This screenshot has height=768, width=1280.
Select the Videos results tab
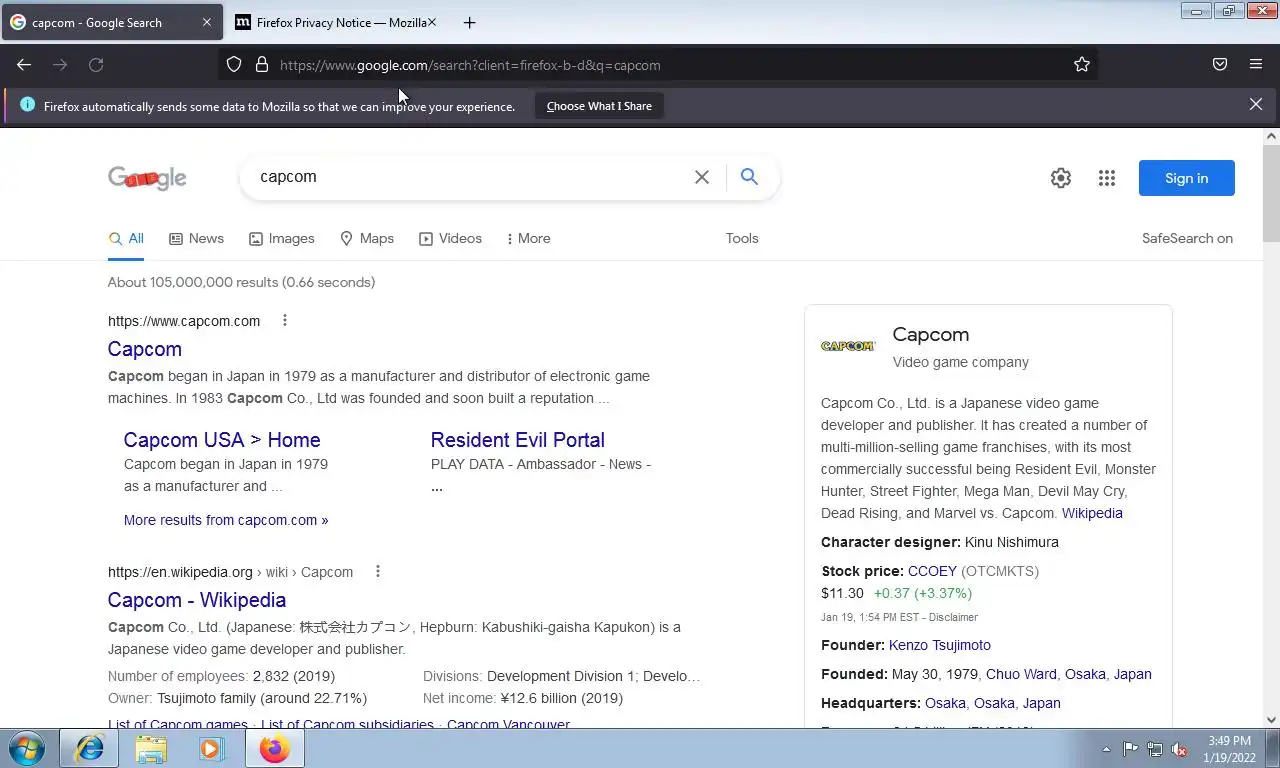coord(450,239)
